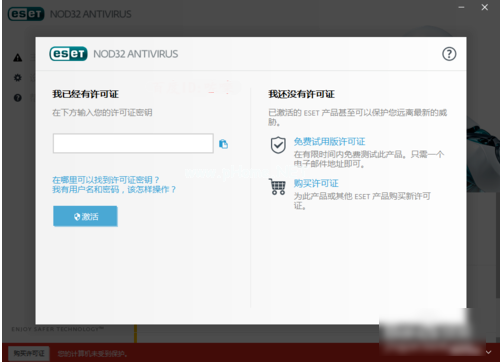Select the shopping cart purchase icon

[x=277, y=187]
